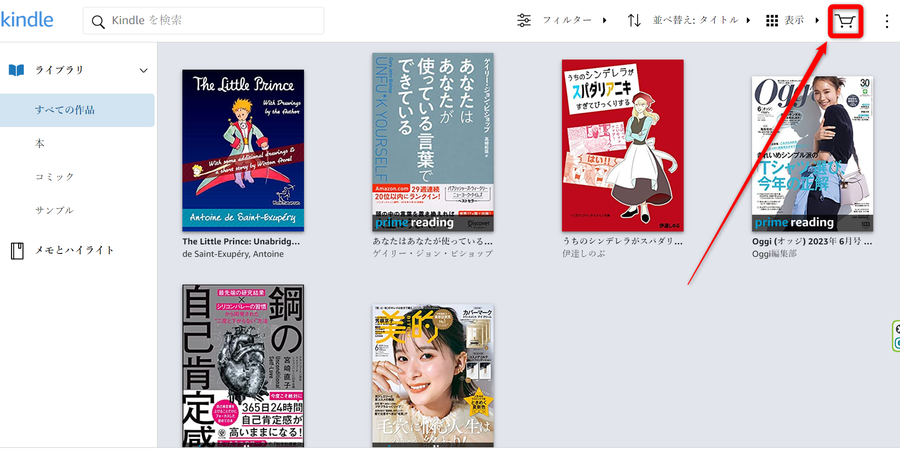
Task: Click the filter sliders icon
Action: point(524,21)
